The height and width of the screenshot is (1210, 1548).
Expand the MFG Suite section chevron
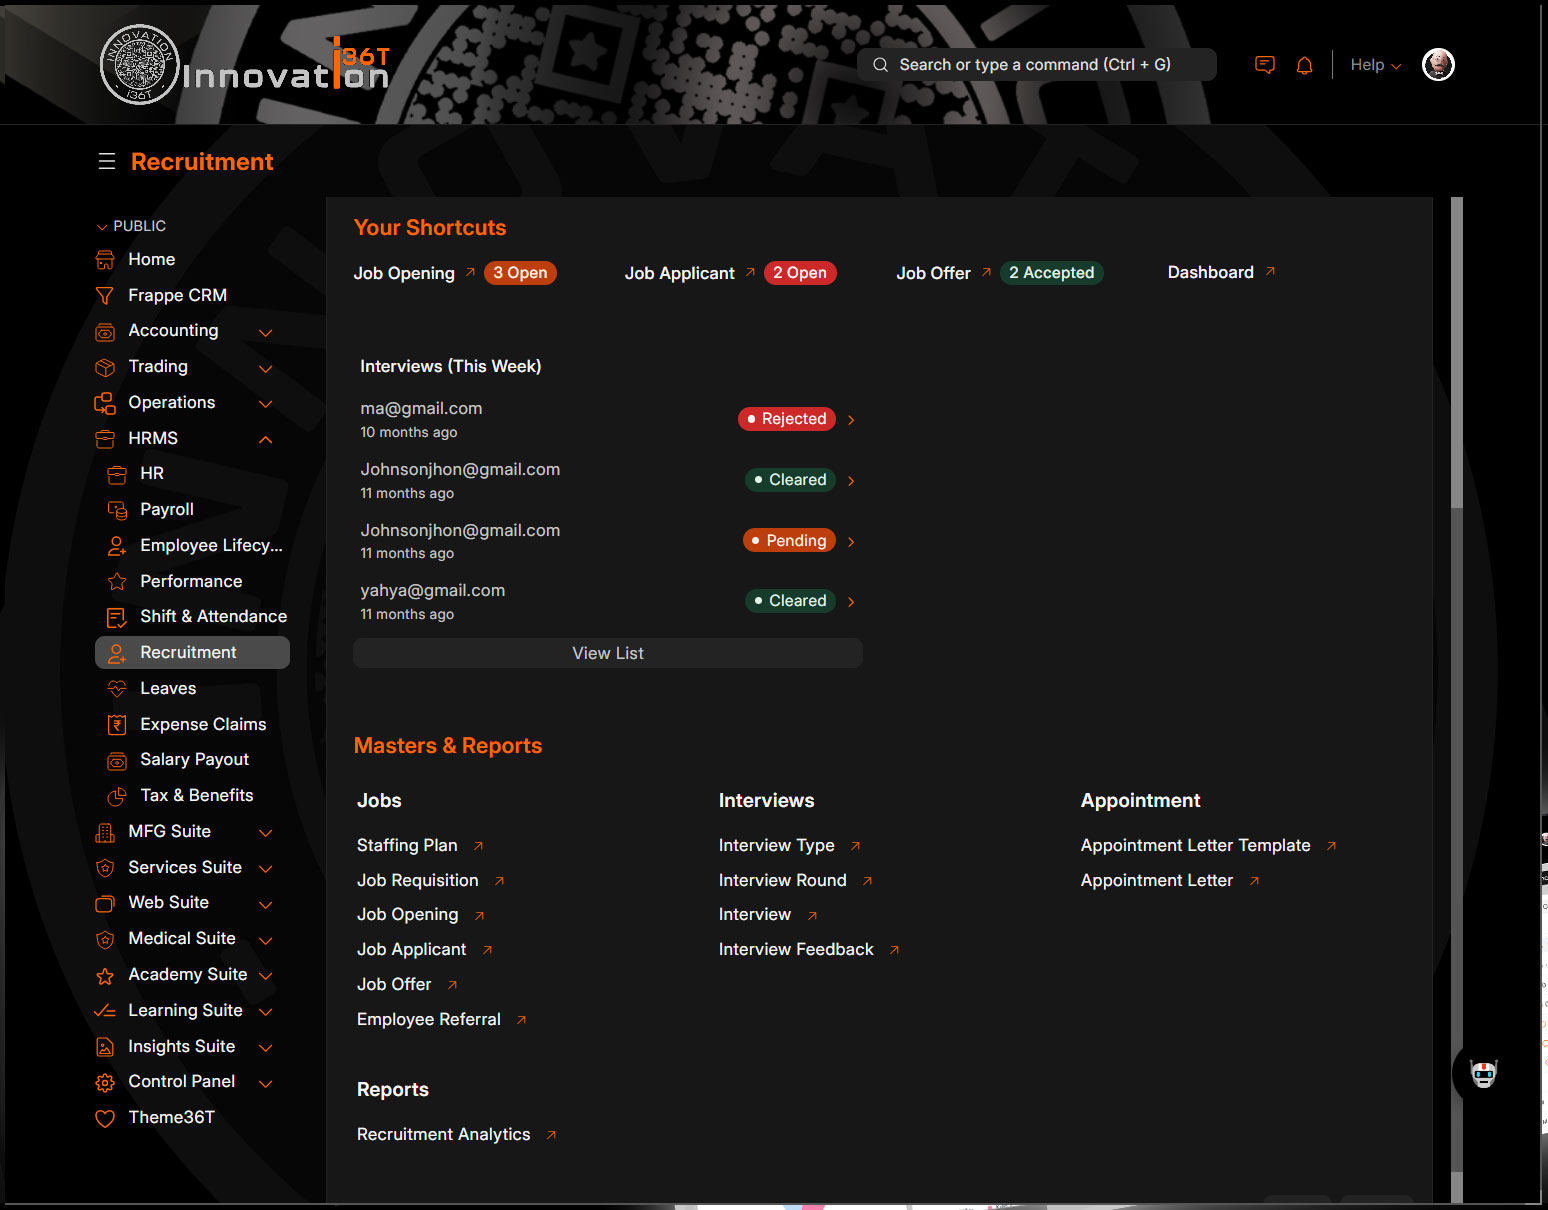266,832
